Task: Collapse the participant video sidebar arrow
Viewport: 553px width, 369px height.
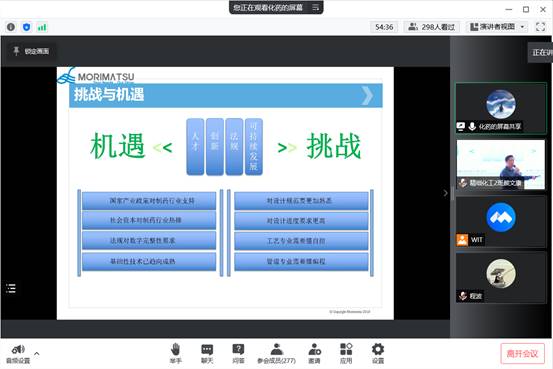Action: [445, 193]
